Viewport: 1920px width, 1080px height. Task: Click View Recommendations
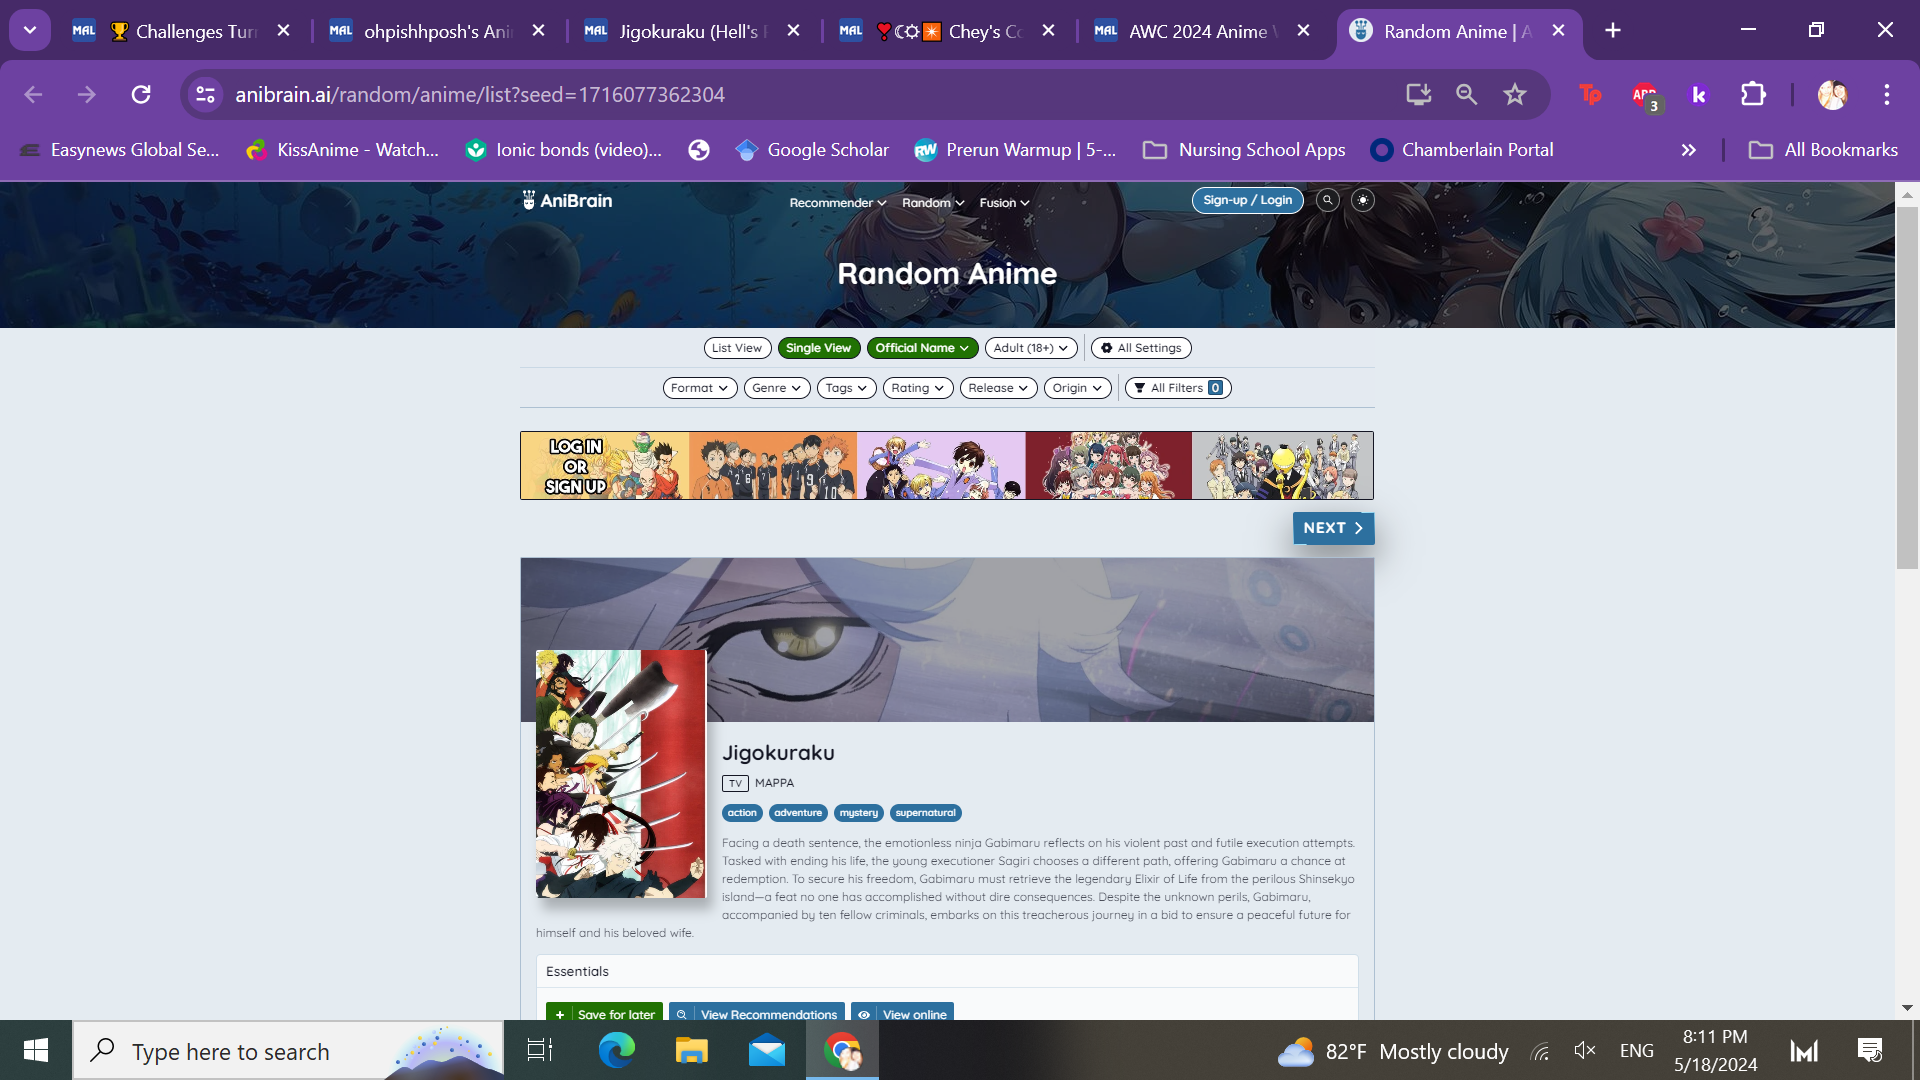(757, 1012)
